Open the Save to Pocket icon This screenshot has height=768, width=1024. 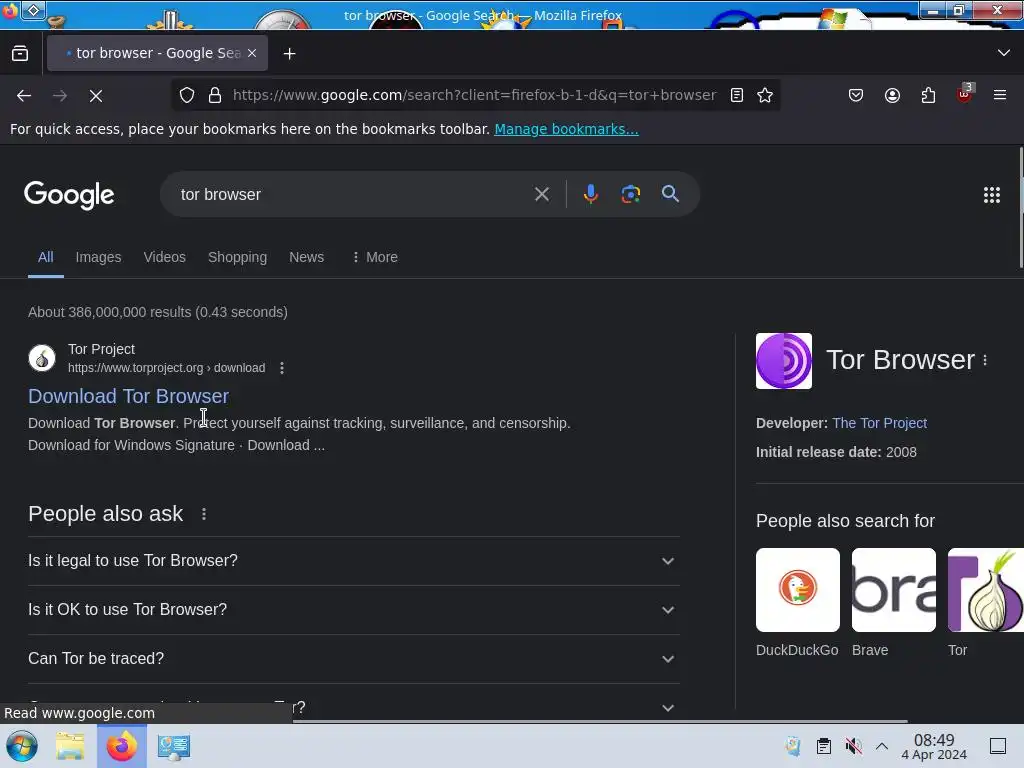click(856, 95)
